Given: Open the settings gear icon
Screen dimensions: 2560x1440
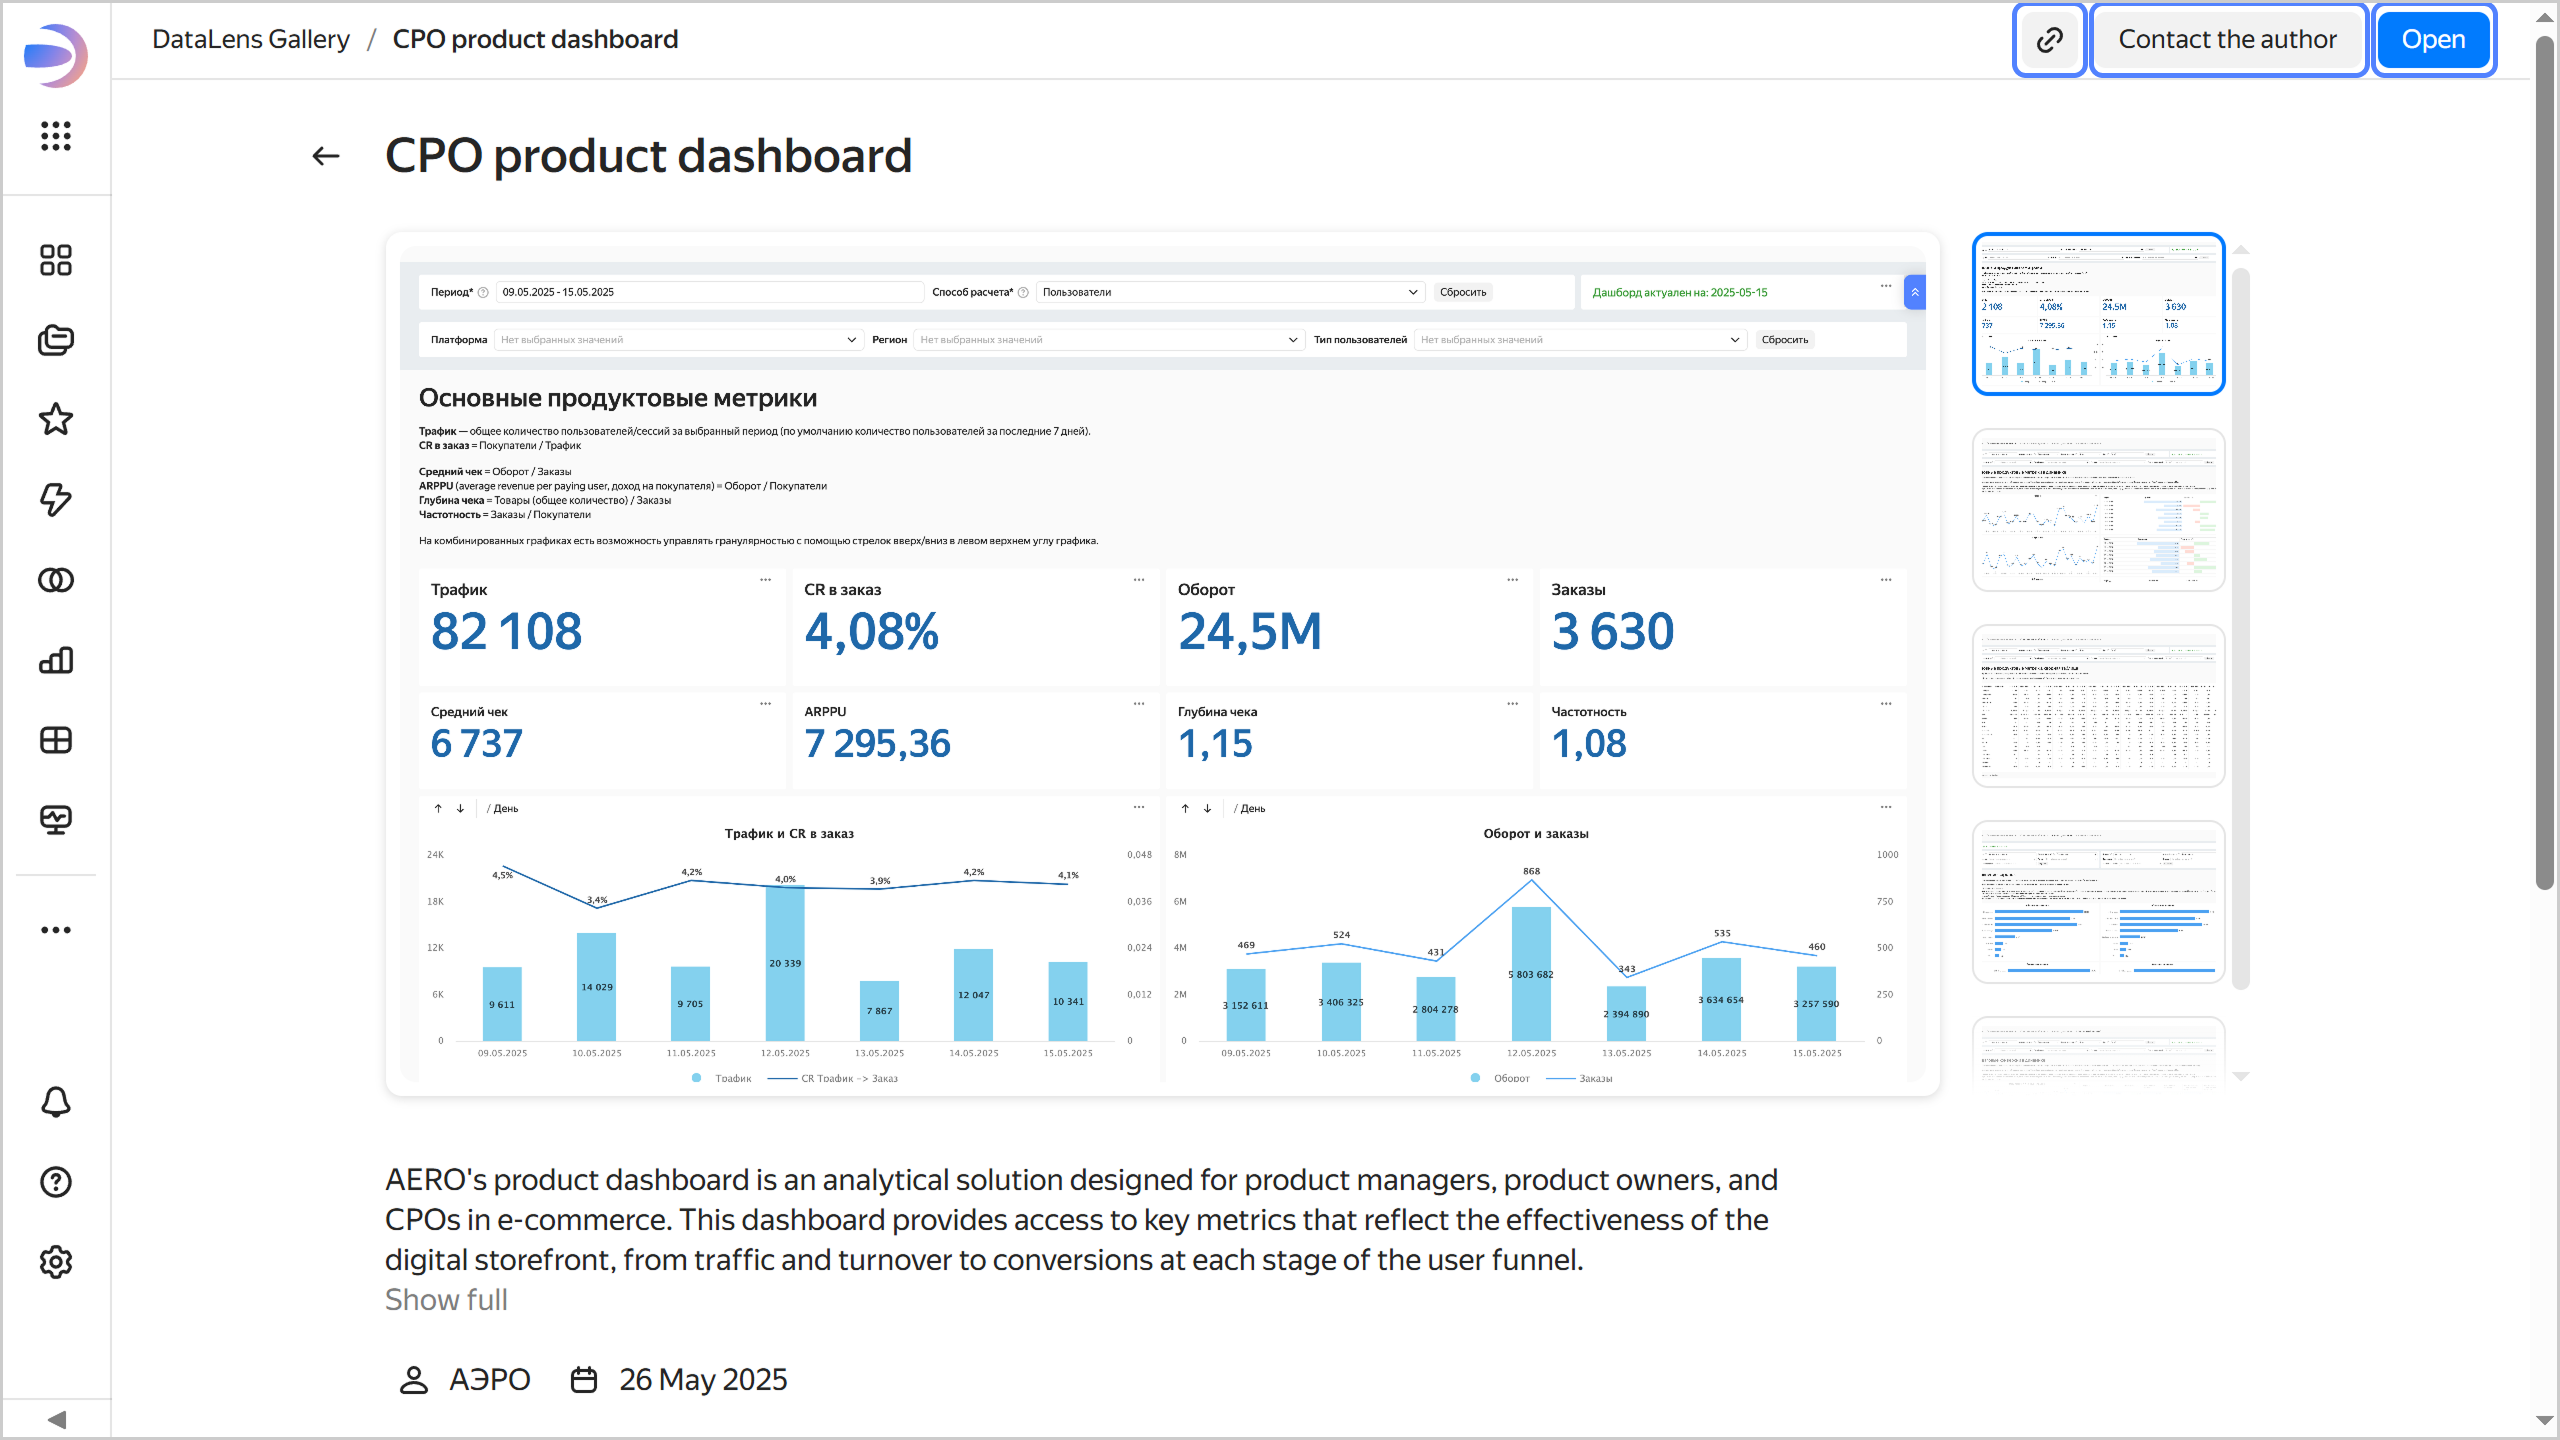Looking at the screenshot, I should pyautogui.click(x=56, y=1262).
